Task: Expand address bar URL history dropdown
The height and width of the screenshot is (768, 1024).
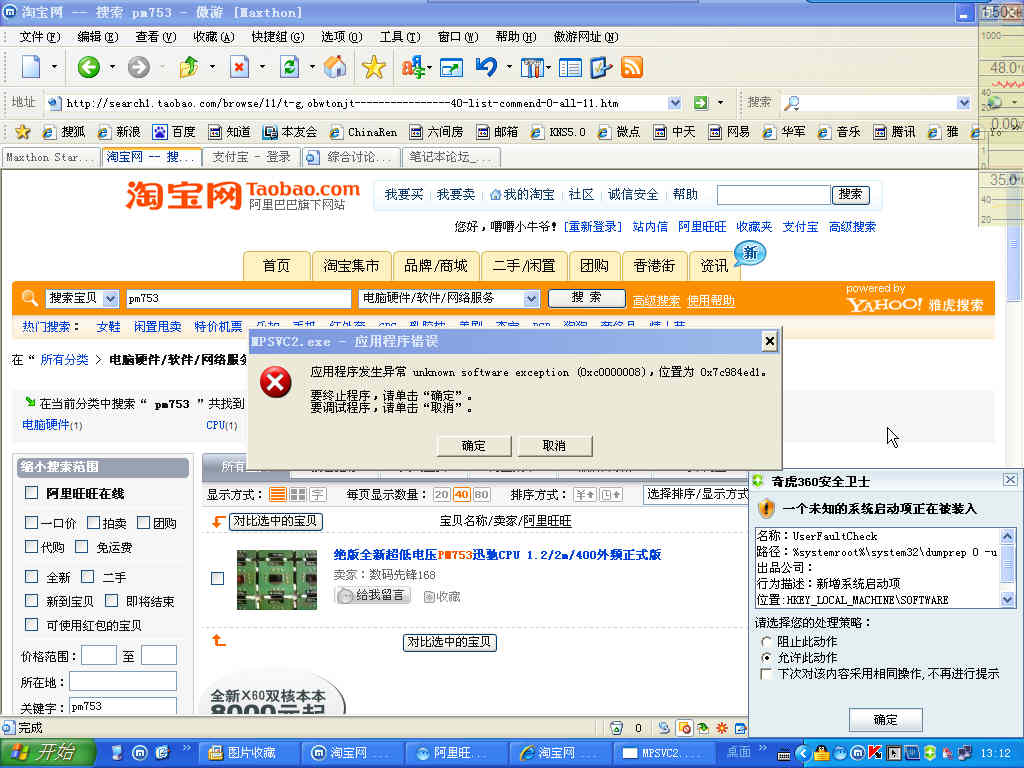Action: pos(675,103)
